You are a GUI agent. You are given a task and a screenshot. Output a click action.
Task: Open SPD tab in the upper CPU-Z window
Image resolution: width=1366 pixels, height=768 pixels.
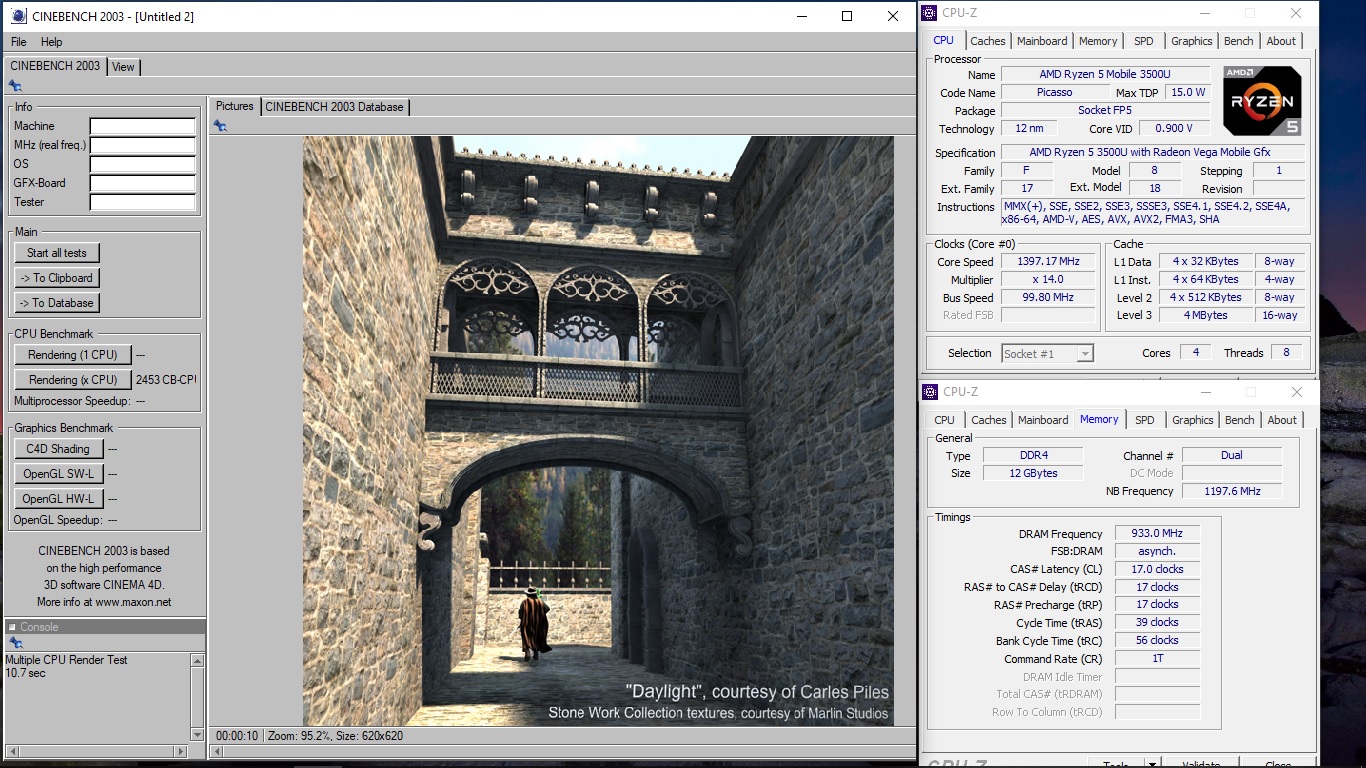[1144, 41]
